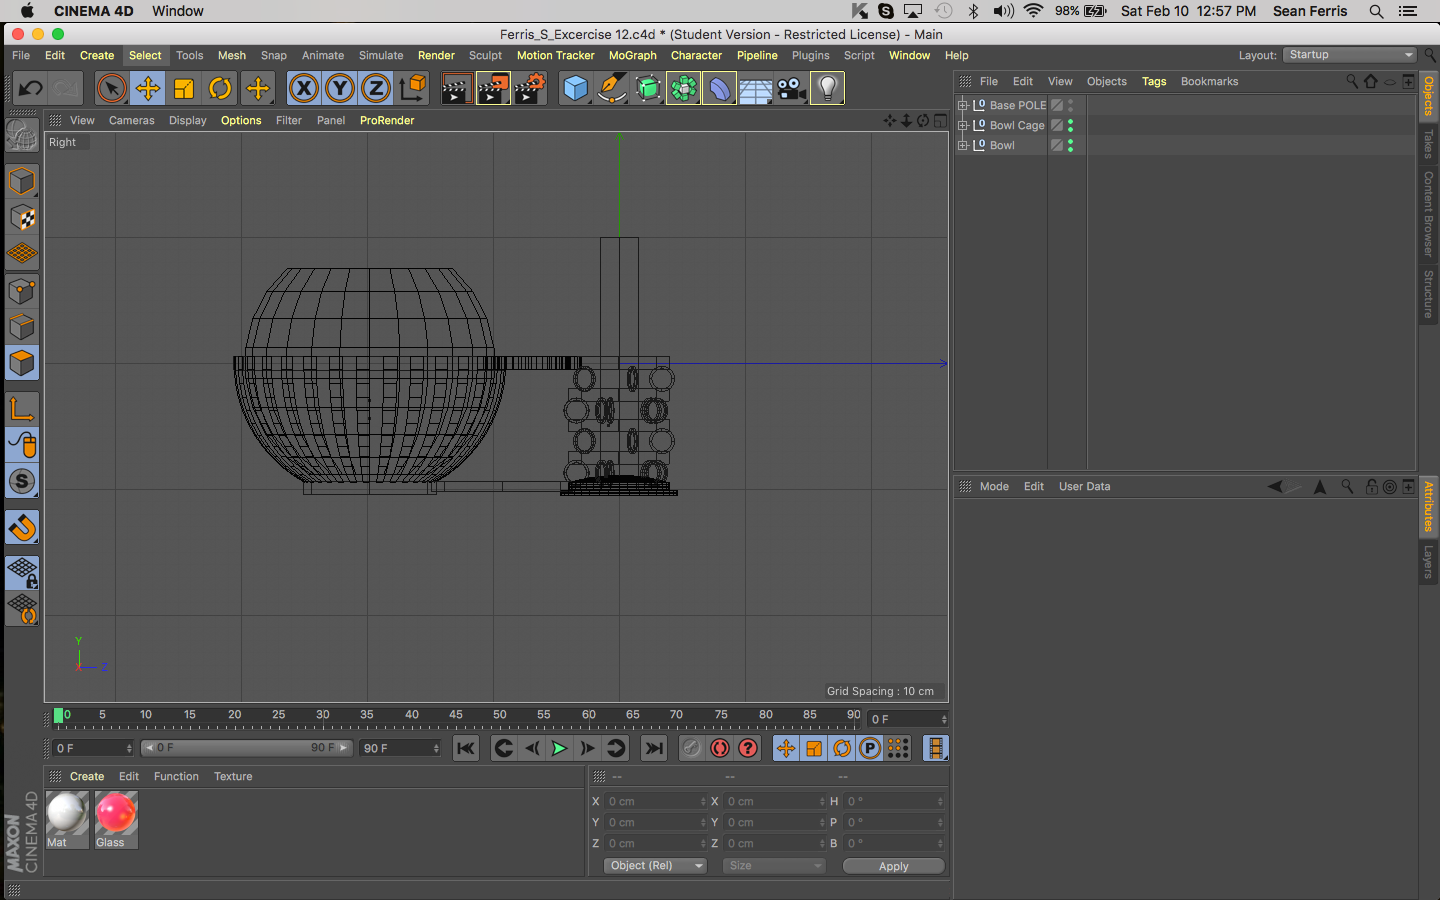Open the MoGraph menu

click(x=632, y=56)
